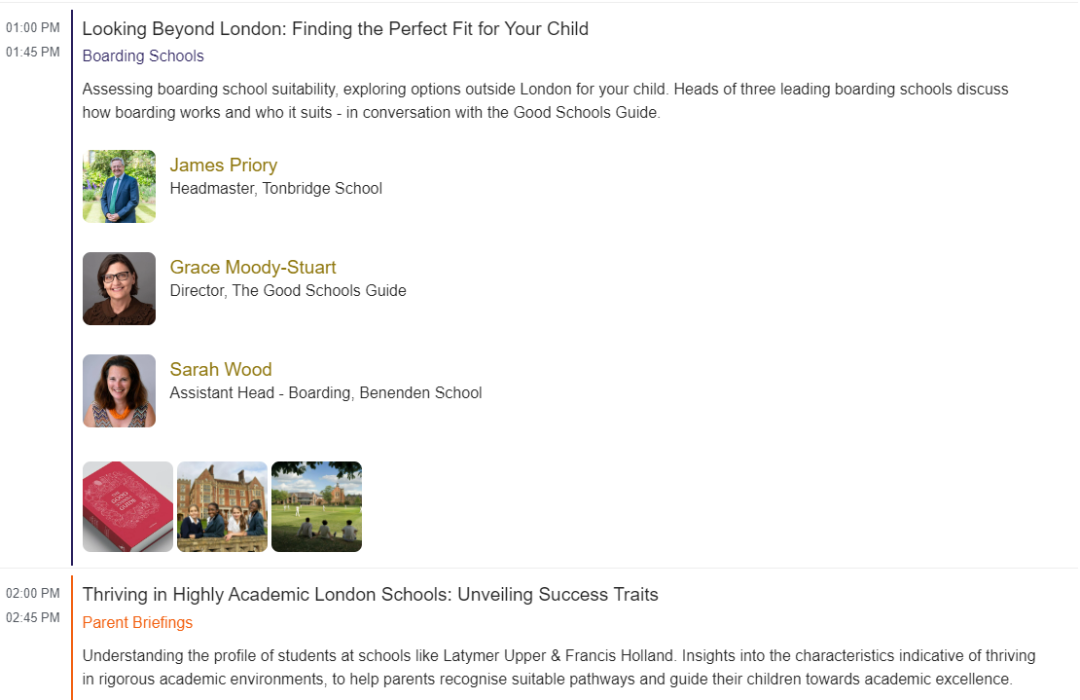Click the Director, The Good Schools Guide subtitle
This screenshot has height=700, width=1080.
coord(288,291)
